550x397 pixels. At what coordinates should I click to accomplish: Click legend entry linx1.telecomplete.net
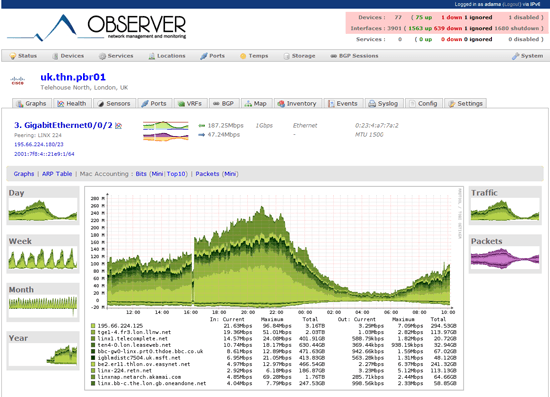(133, 339)
